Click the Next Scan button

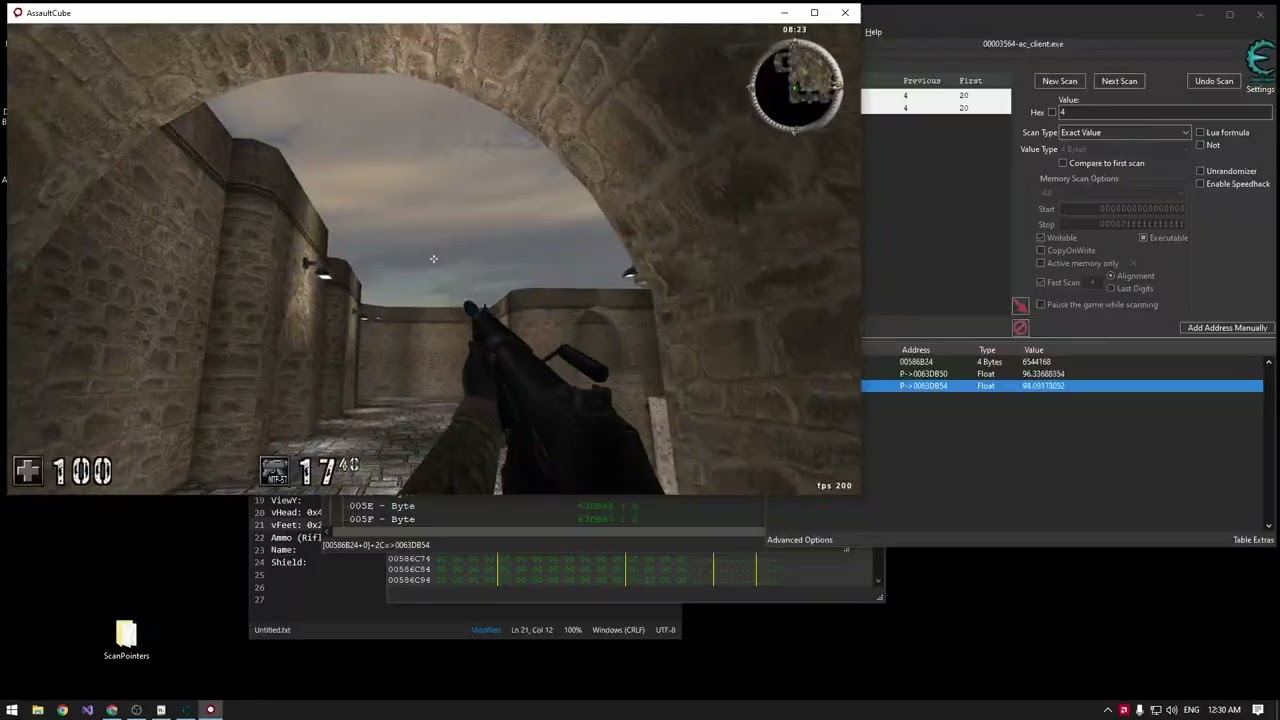pyautogui.click(x=1119, y=81)
